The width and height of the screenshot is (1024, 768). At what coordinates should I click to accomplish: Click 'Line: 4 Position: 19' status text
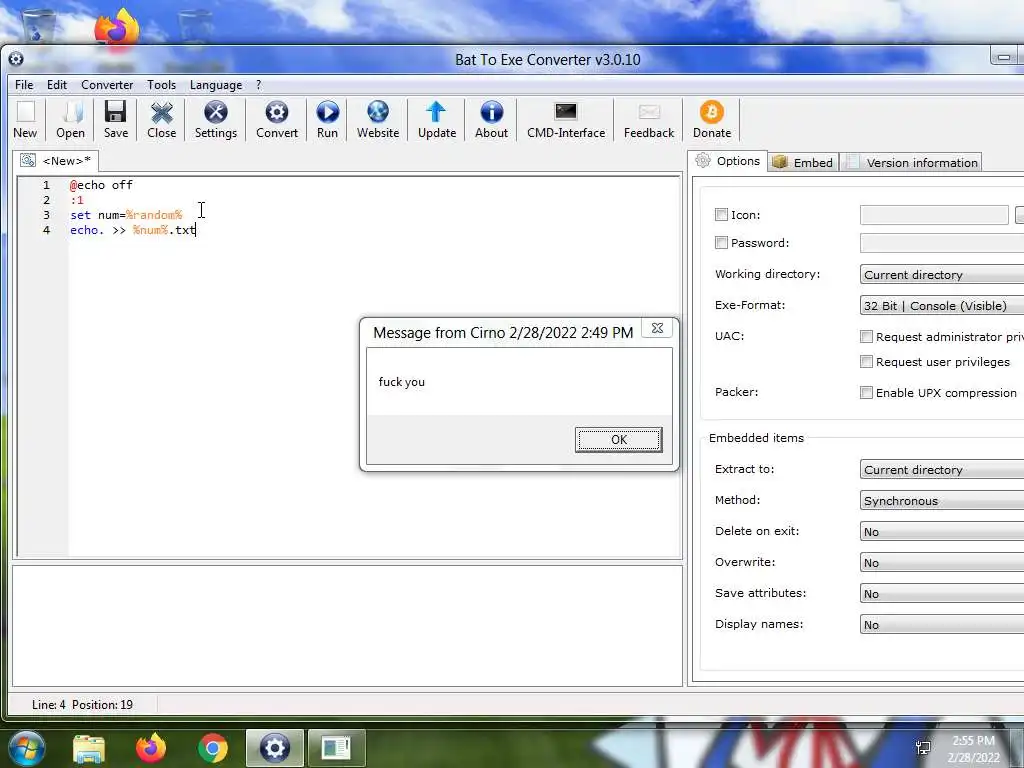[x=82, y=705]
